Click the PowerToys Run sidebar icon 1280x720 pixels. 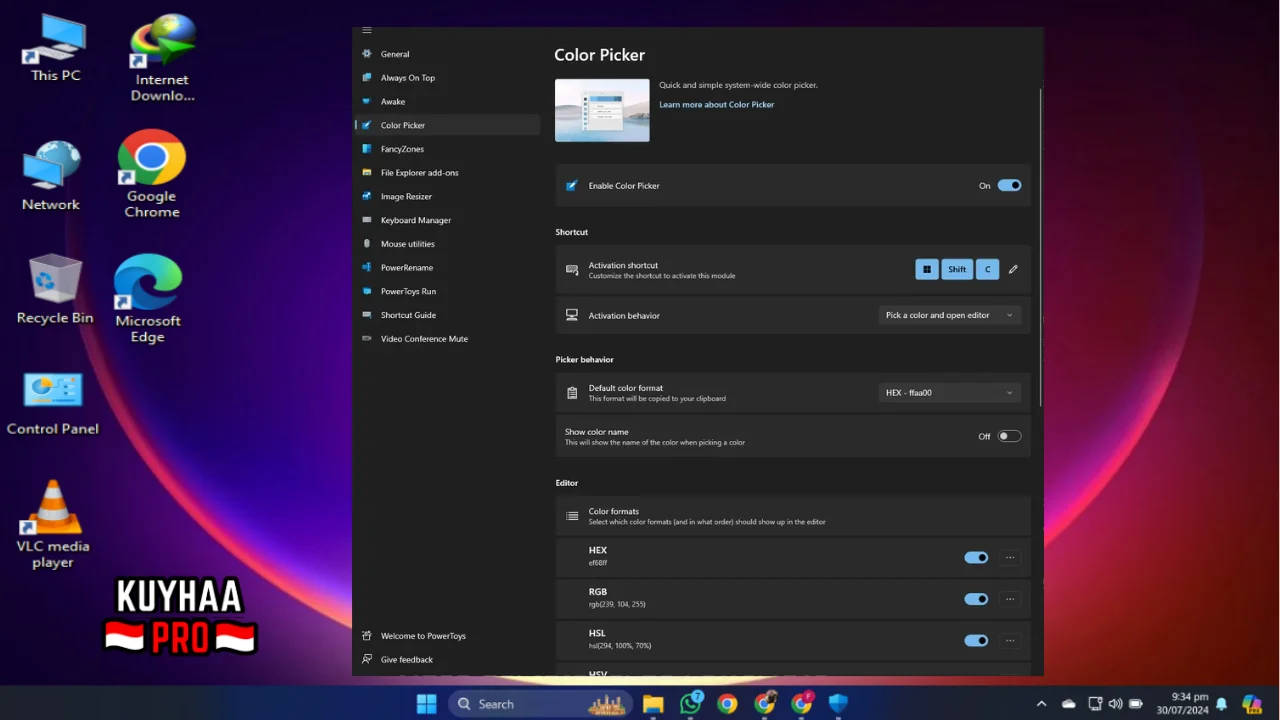point(367,291)
